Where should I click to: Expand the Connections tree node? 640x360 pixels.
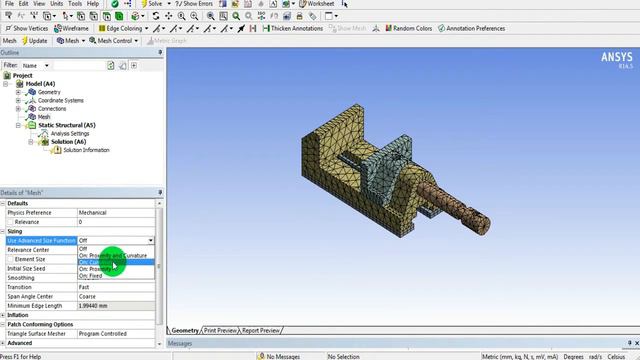coord(18,109)
